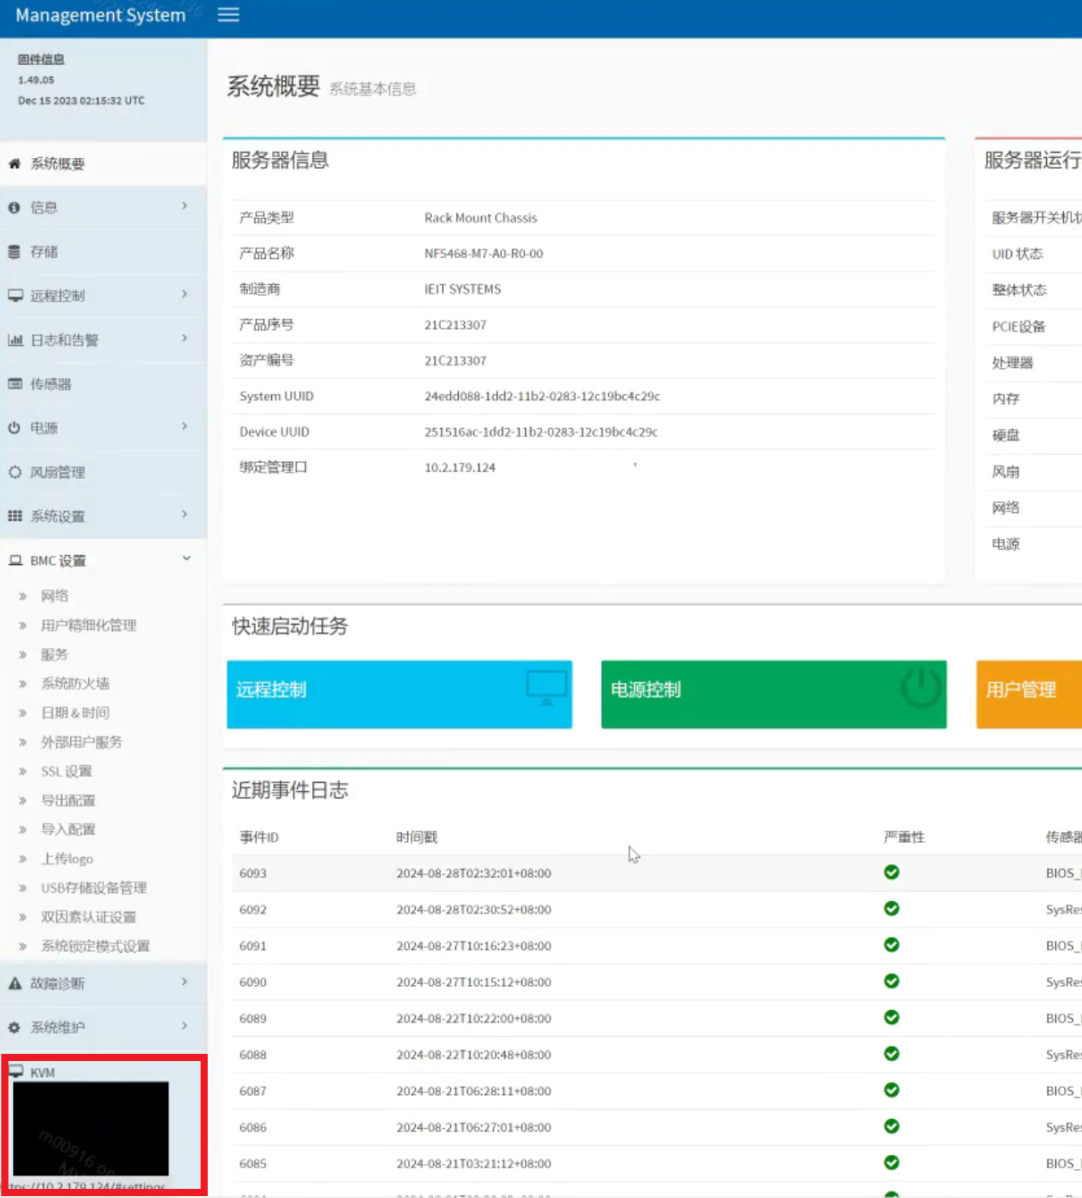1082x1198 pixels.
Task: Select the System UUID value
Action: point(543,397)
